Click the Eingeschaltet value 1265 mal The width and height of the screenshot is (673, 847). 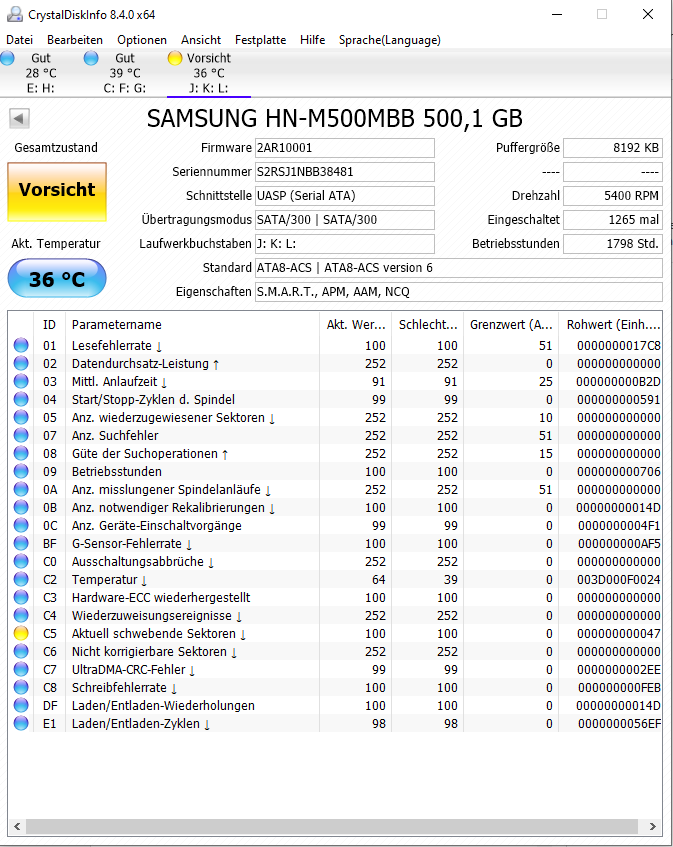613,220
